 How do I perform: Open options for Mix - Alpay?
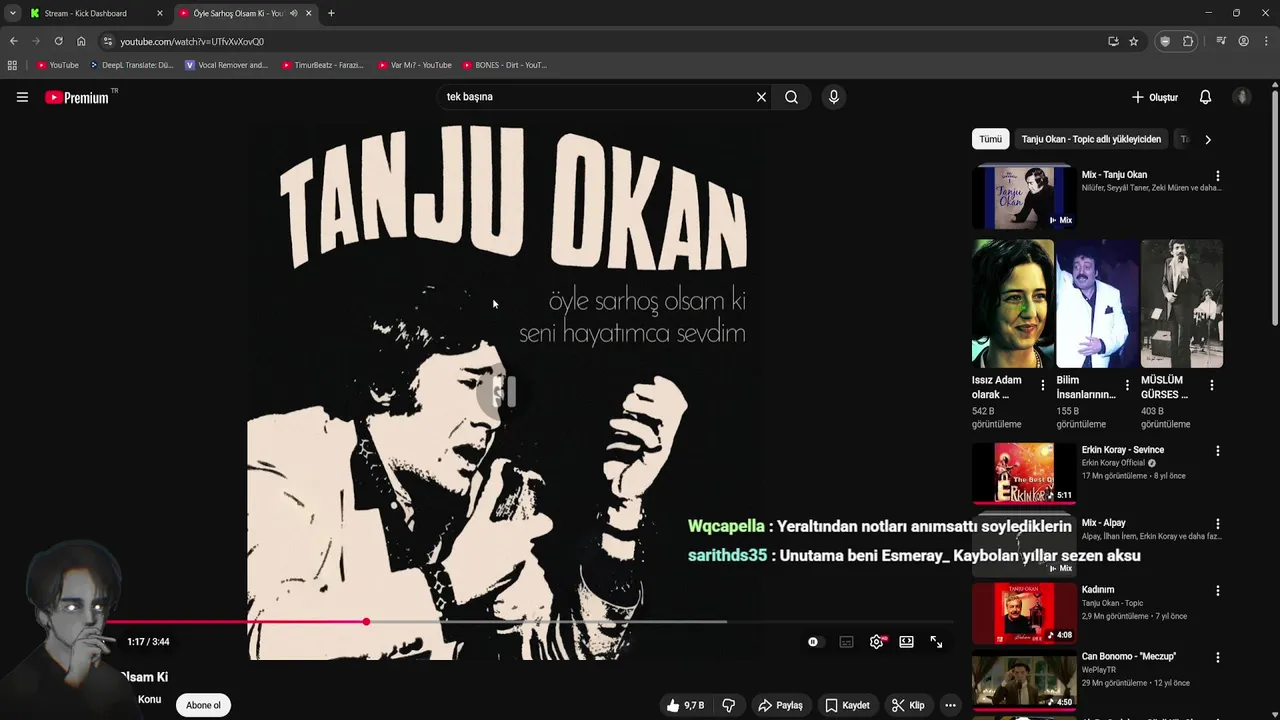(1217, 523)
